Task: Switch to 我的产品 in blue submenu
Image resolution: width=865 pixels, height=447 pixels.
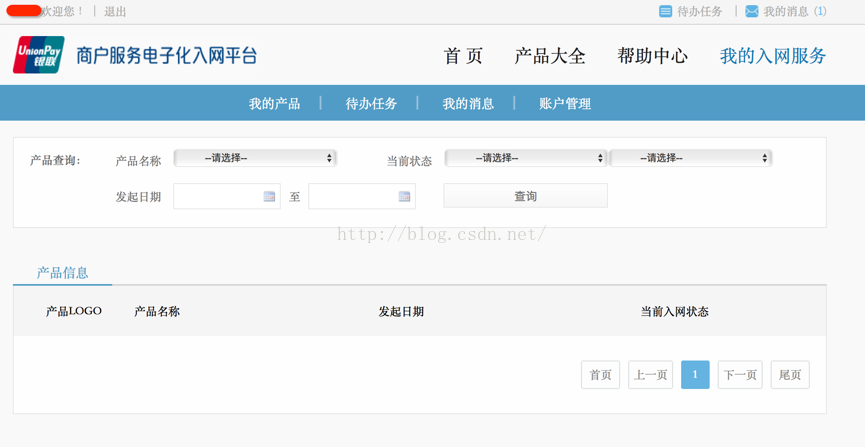Action: [274, 103]
